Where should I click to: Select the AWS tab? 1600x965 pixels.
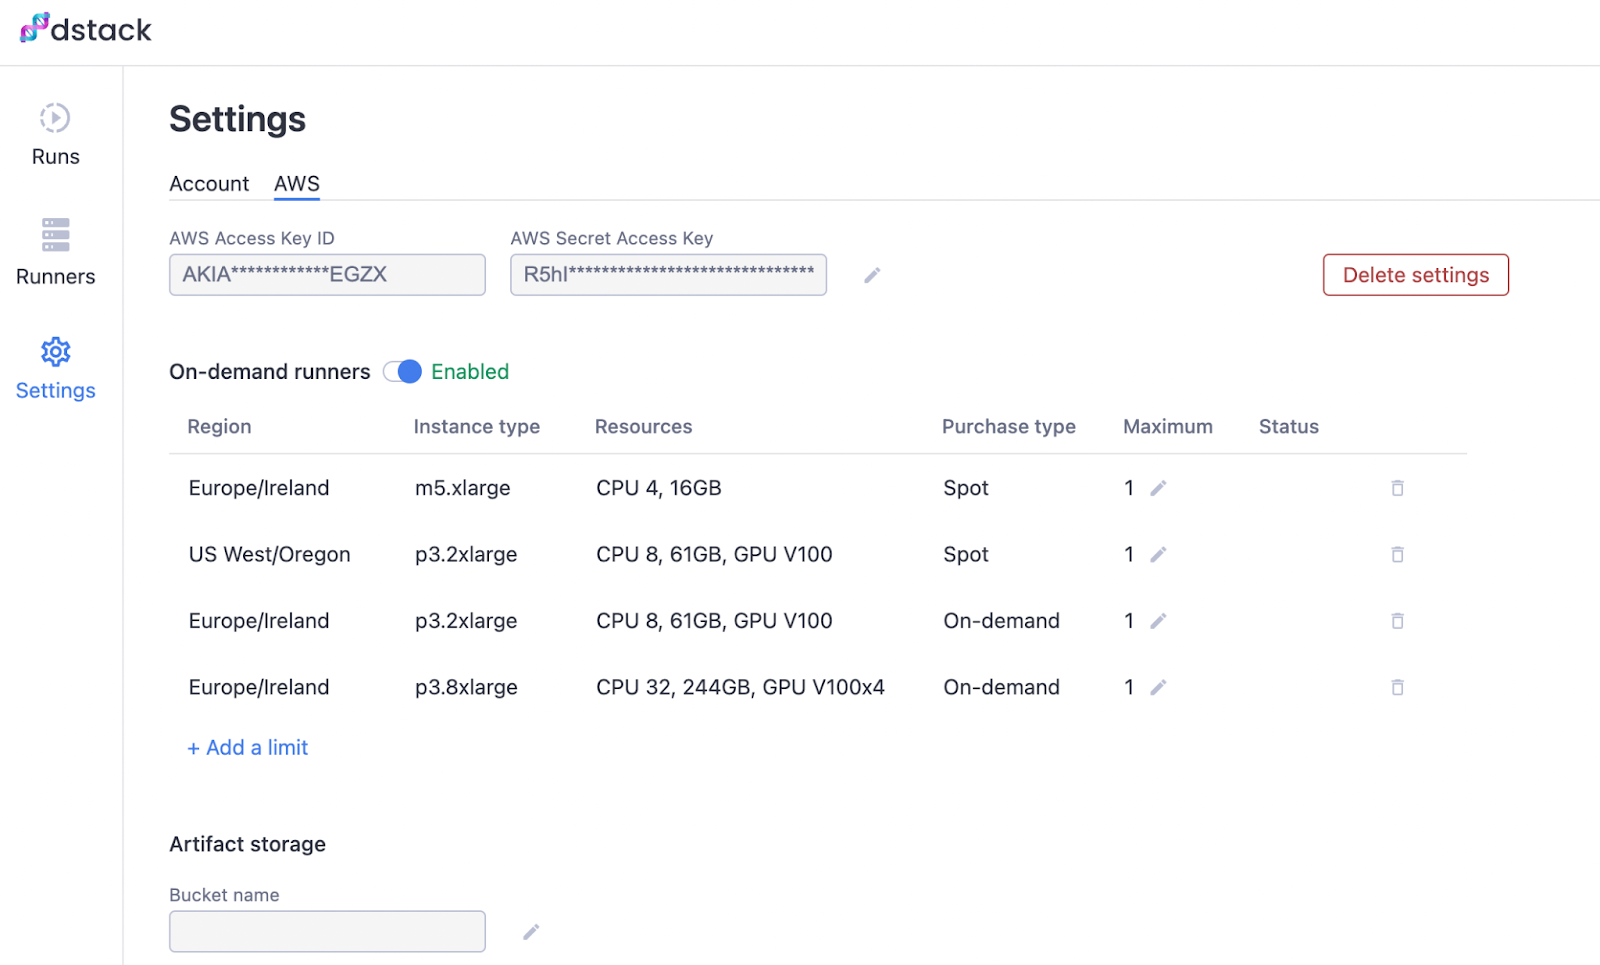(x=297, y=184)
